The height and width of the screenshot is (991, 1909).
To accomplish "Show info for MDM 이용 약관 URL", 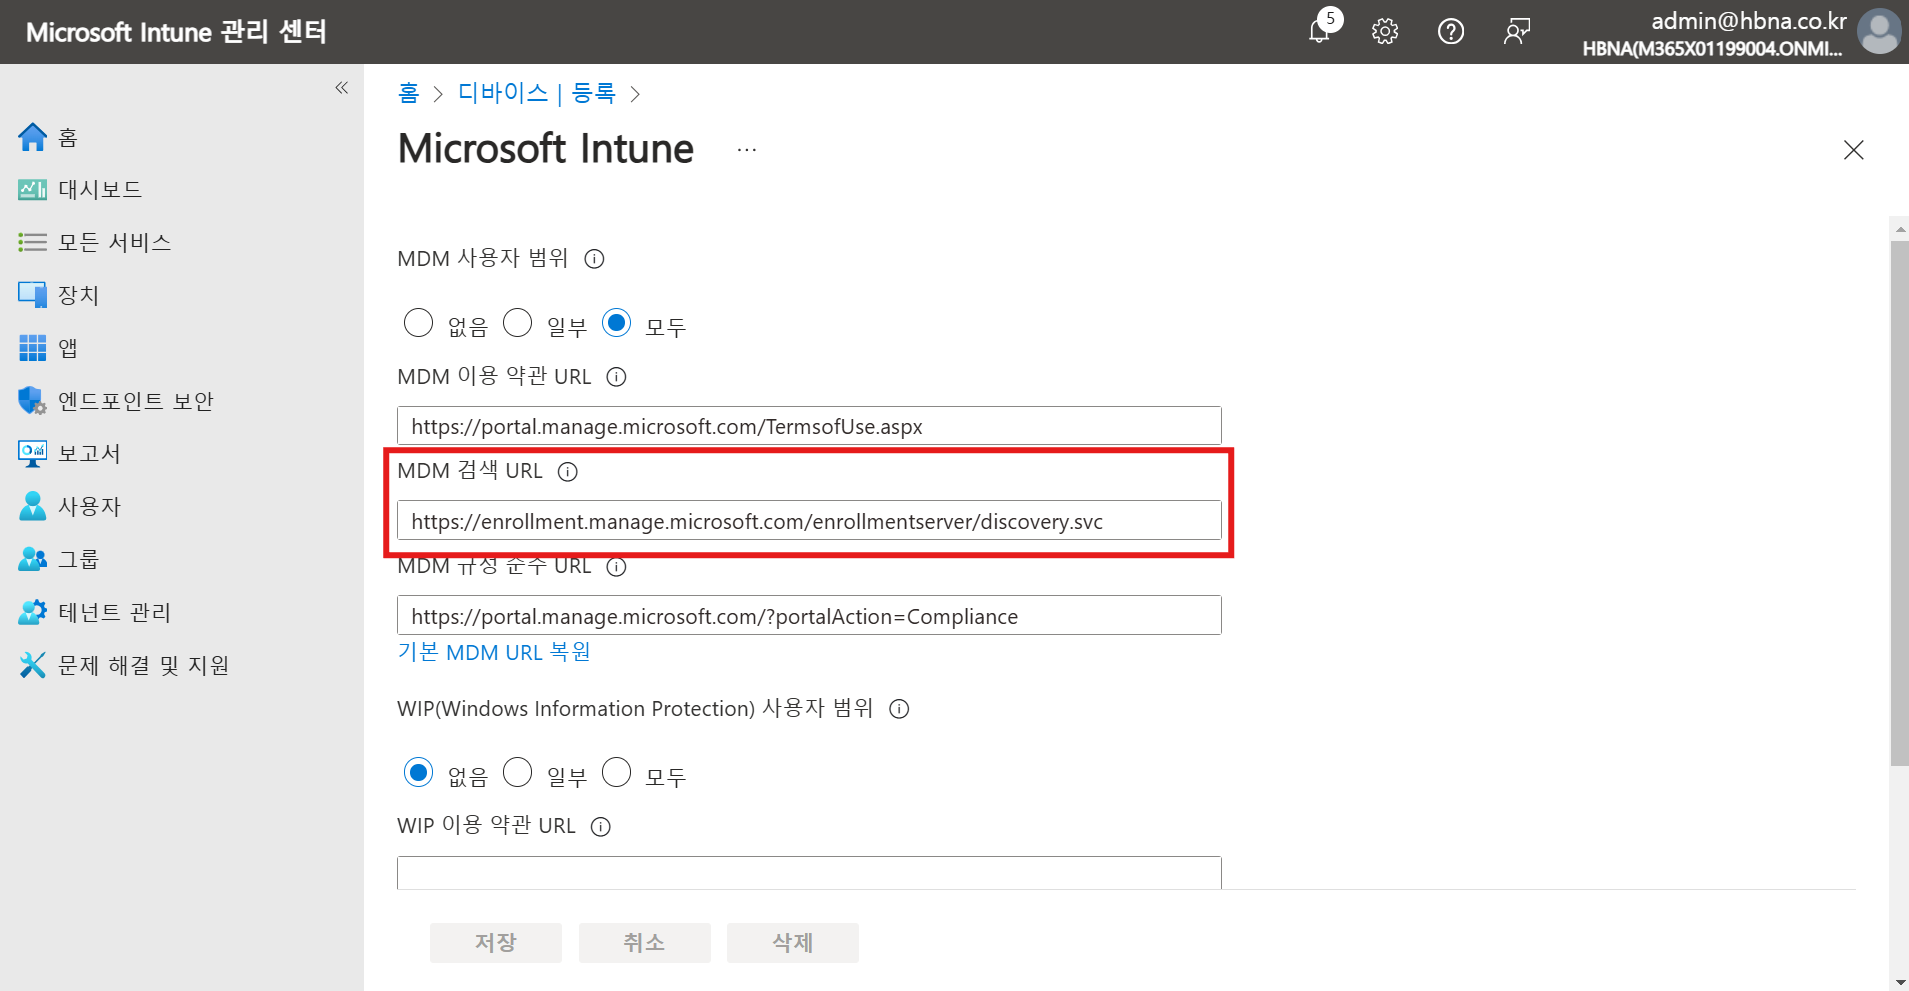I will pyautogui.click(x=617, y=377).
